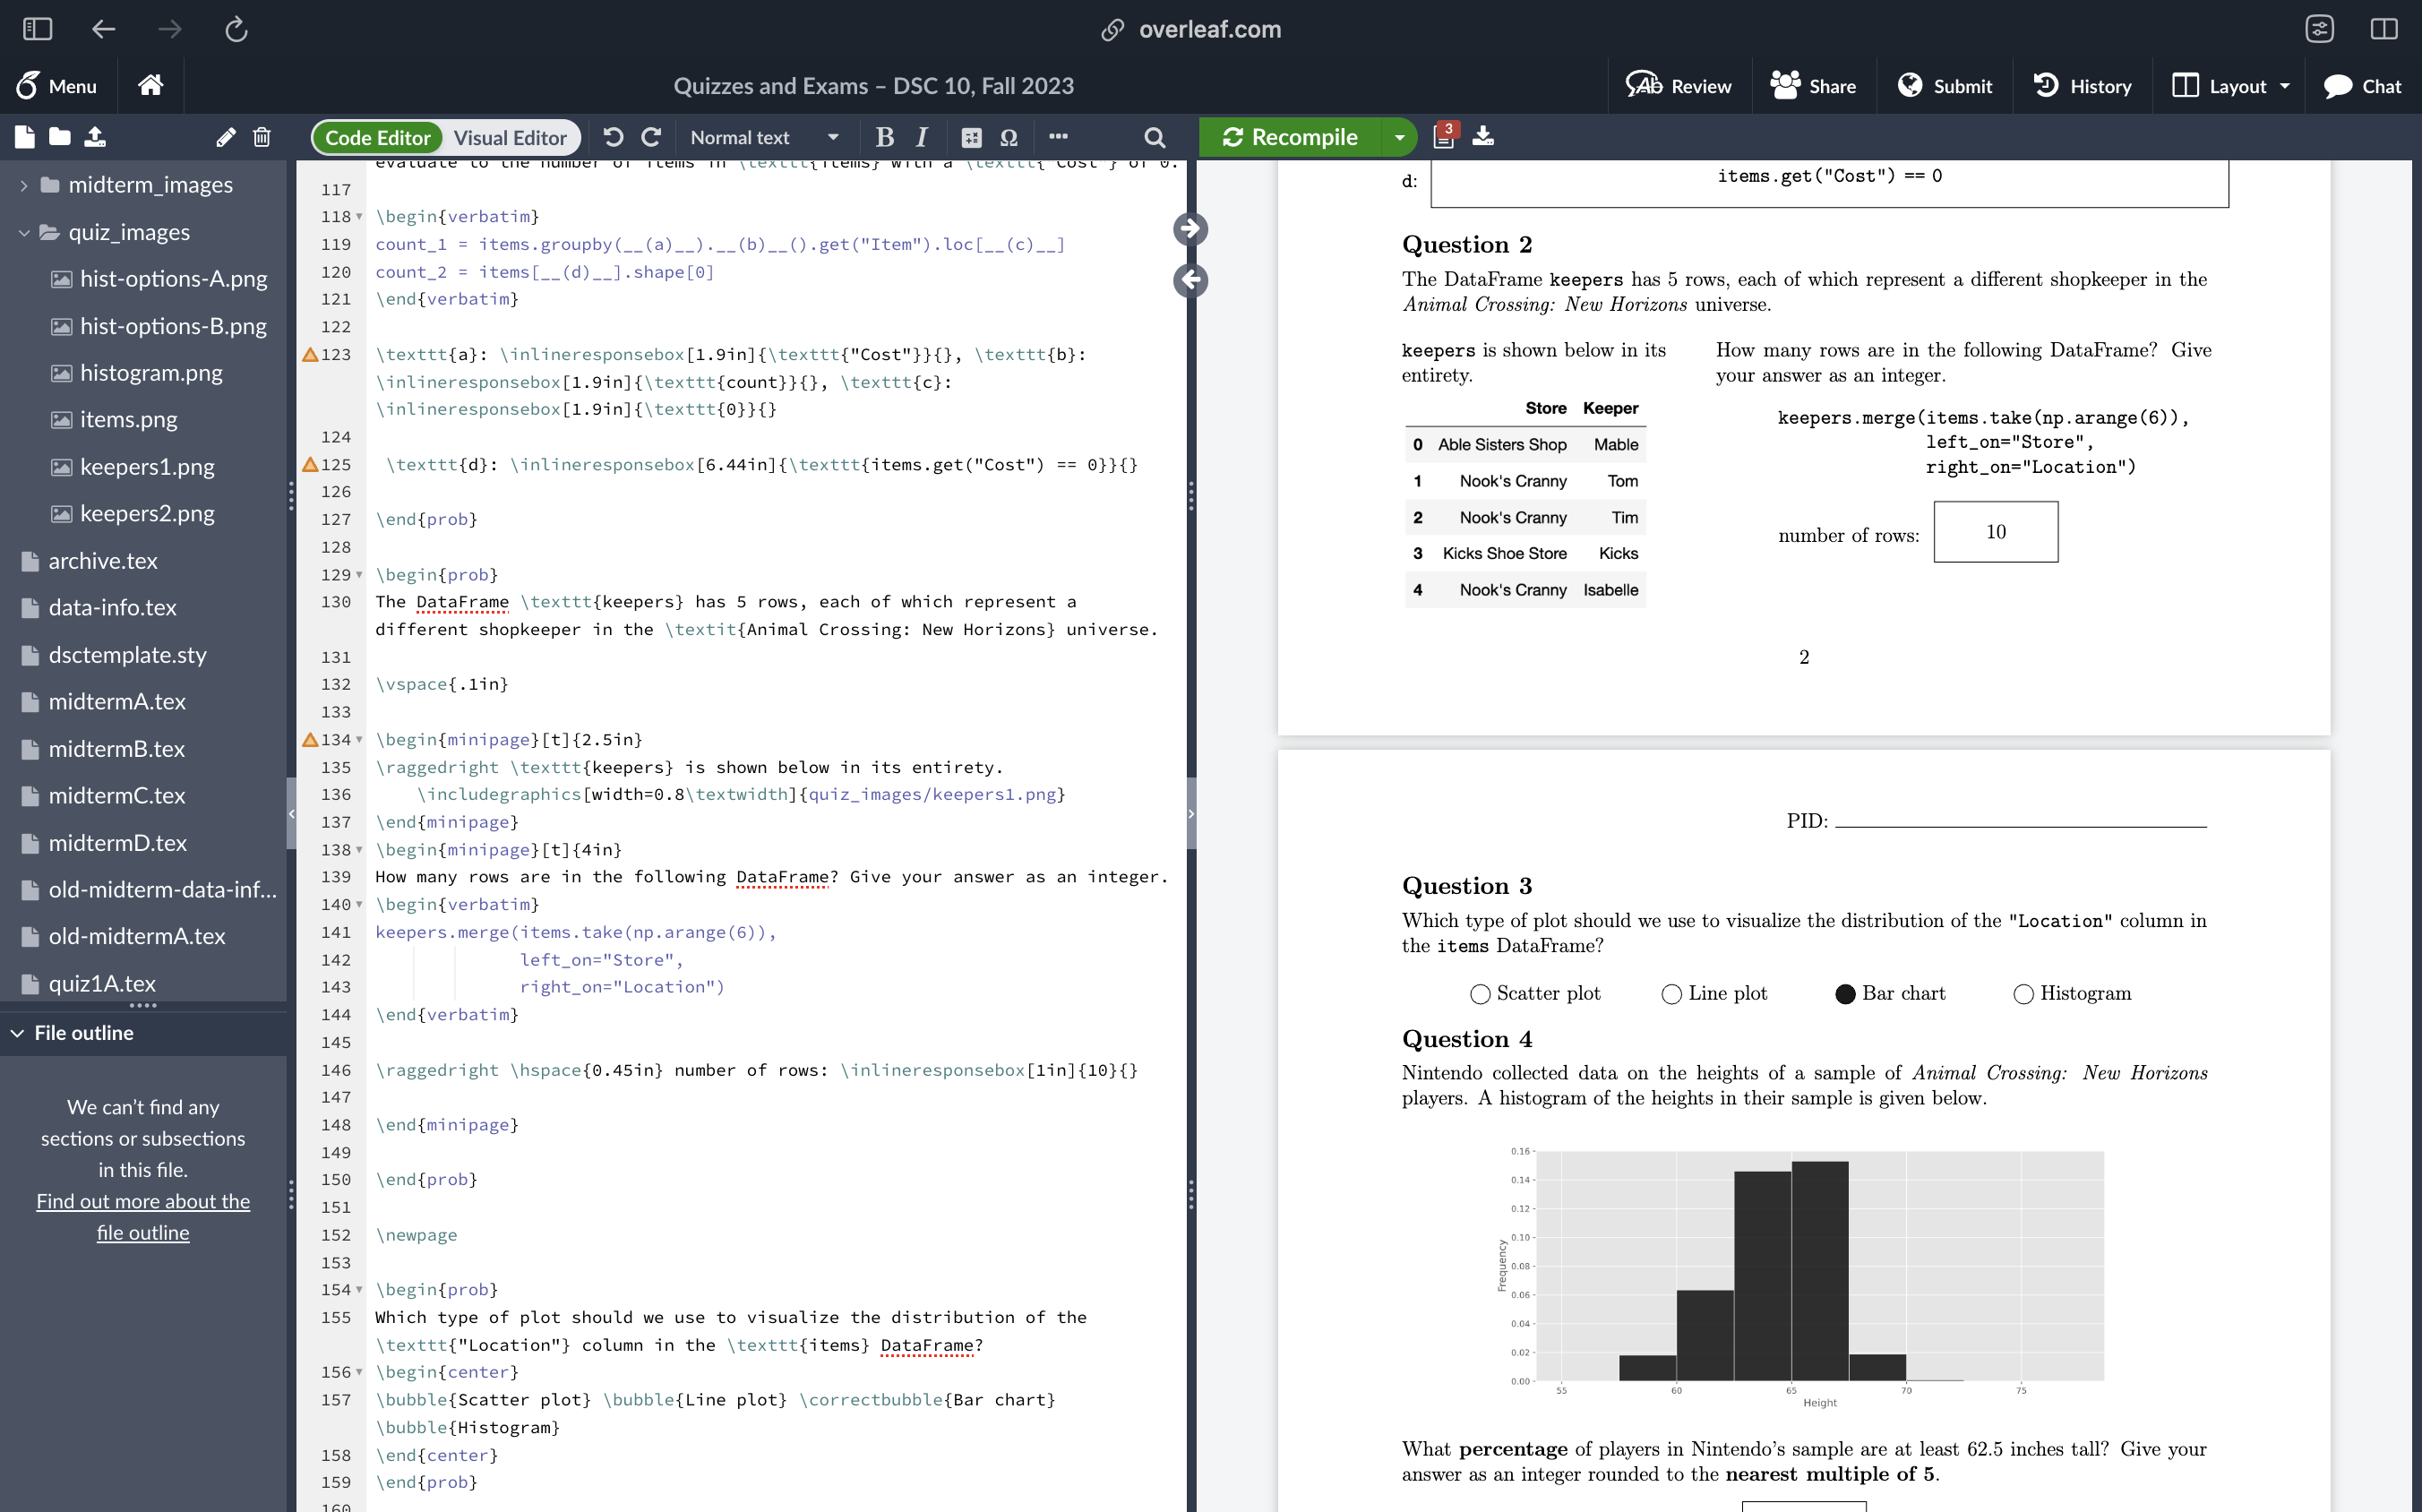This screenshot has width=2422, height=1512.
Task: Switch to Code Editor mode
Action: click(x=377, y=137)
